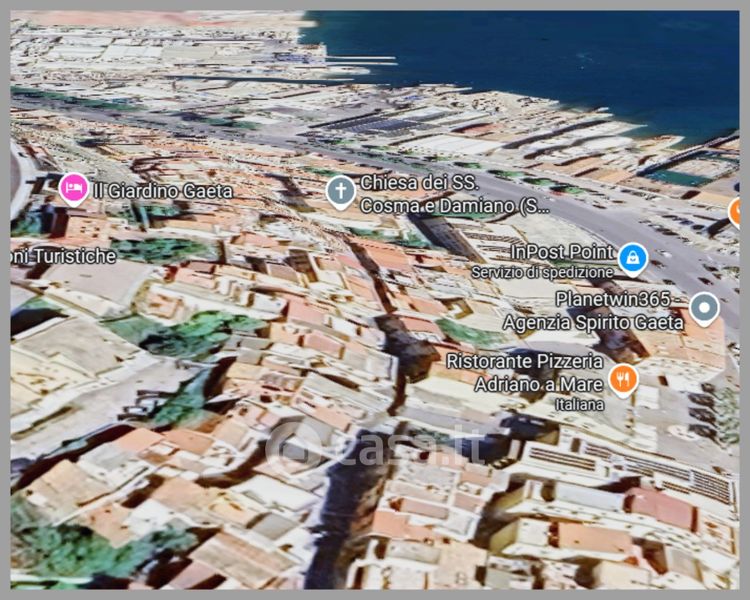Viewport: 750px width, 600px height.
Task: Click the grey Planetwin365 location pin
Action: point(705,309)
